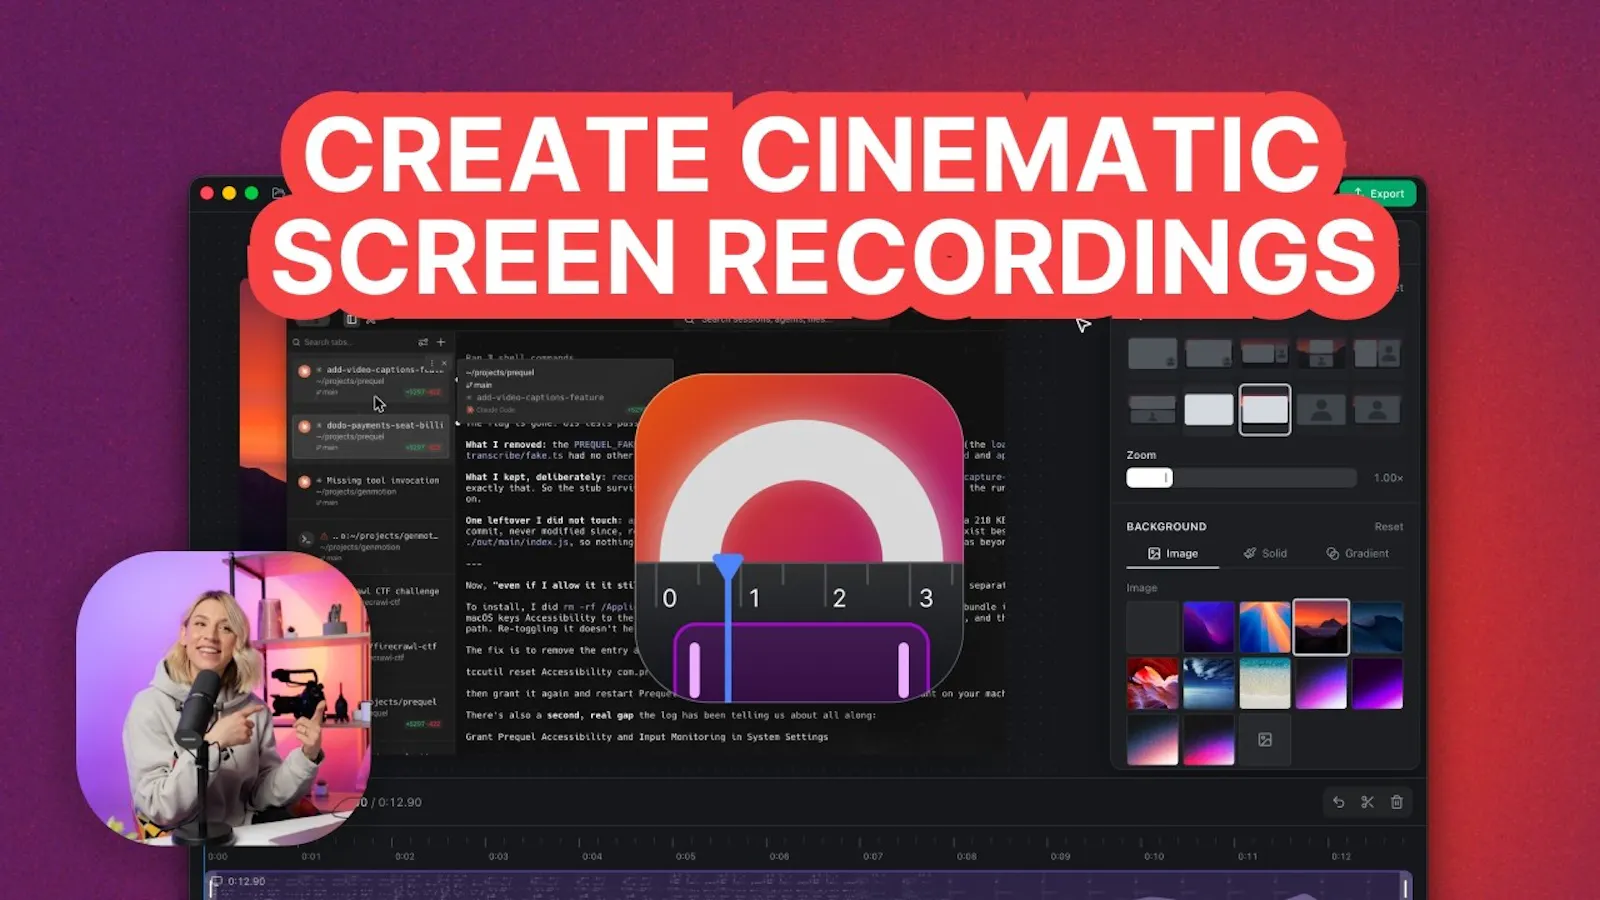
Task: Click the 0:08 ruler label
Action: [x=966, y=856]
